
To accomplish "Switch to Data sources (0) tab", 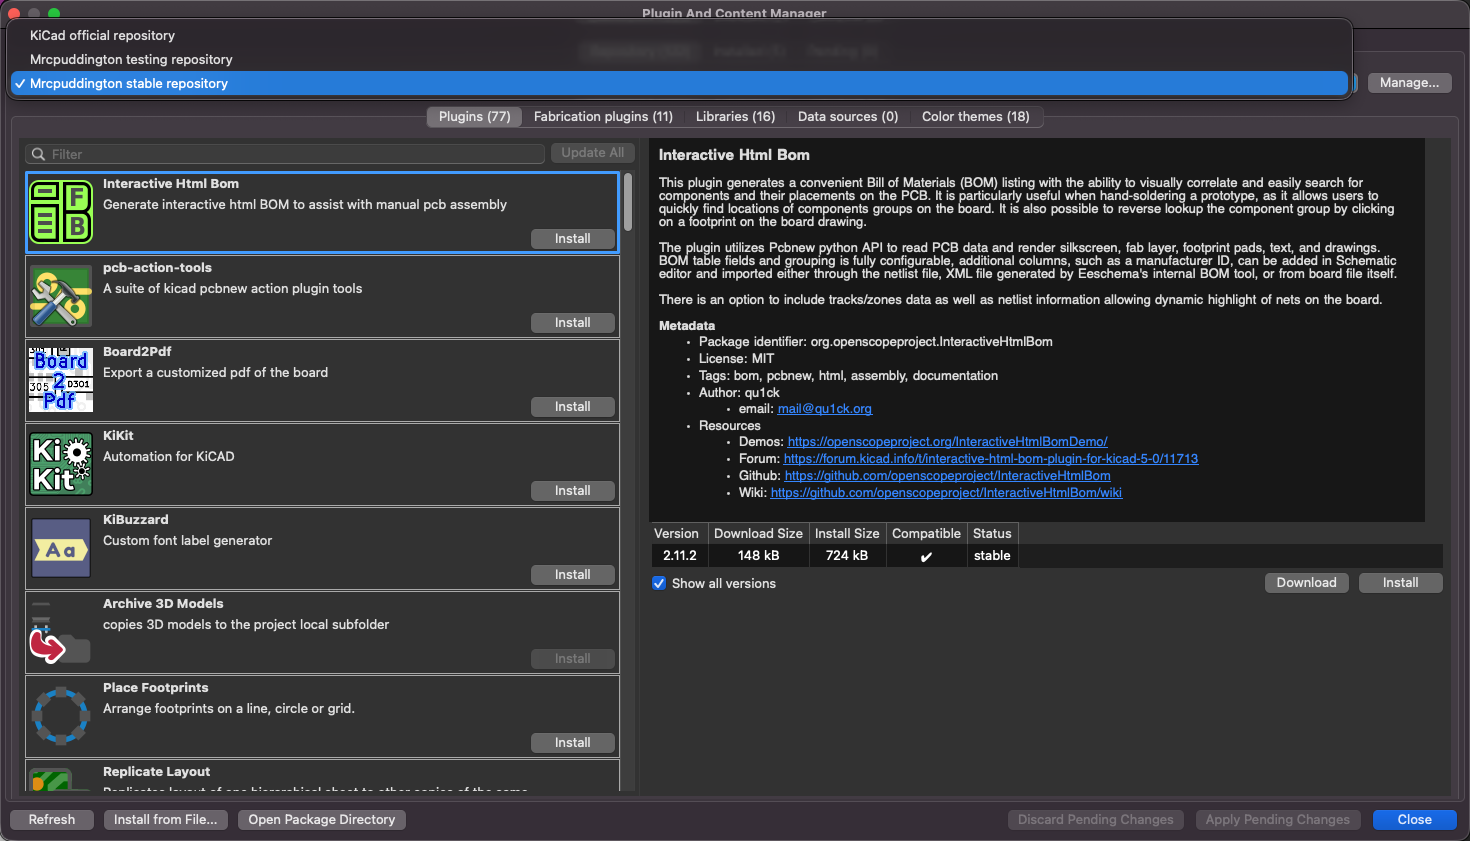I will pos(848,117).
